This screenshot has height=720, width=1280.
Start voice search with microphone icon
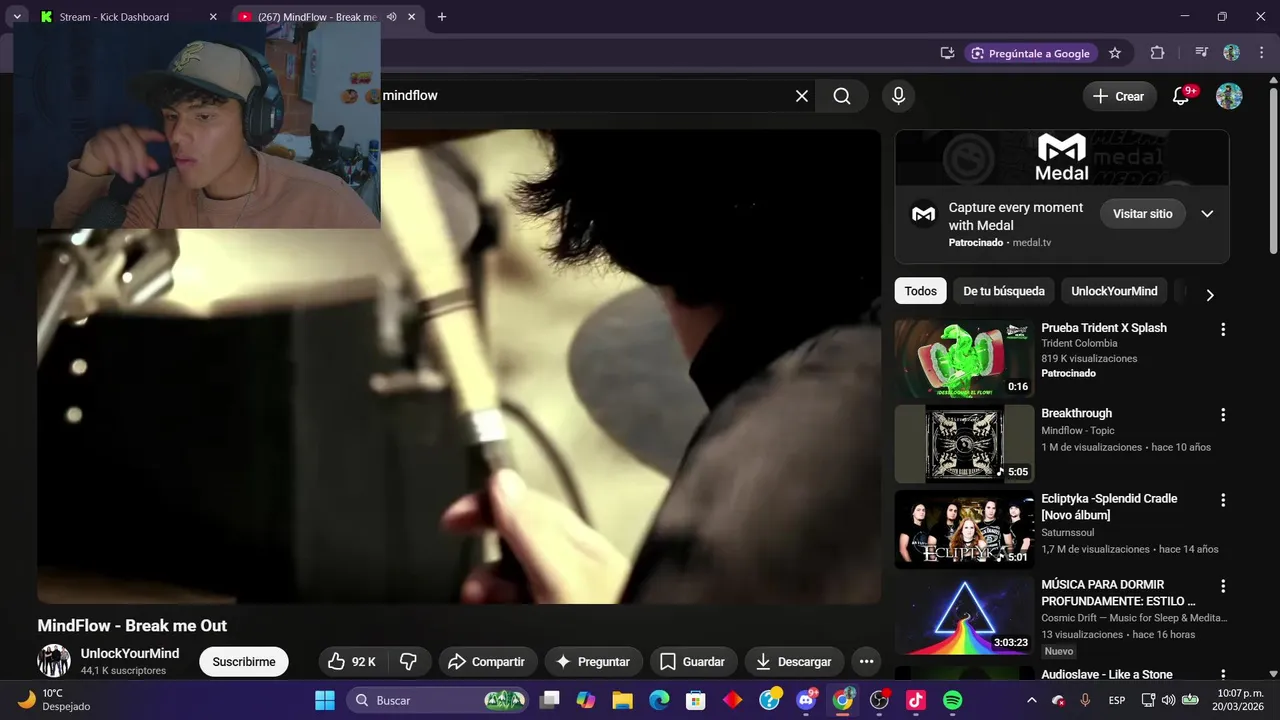pos(898,96)
